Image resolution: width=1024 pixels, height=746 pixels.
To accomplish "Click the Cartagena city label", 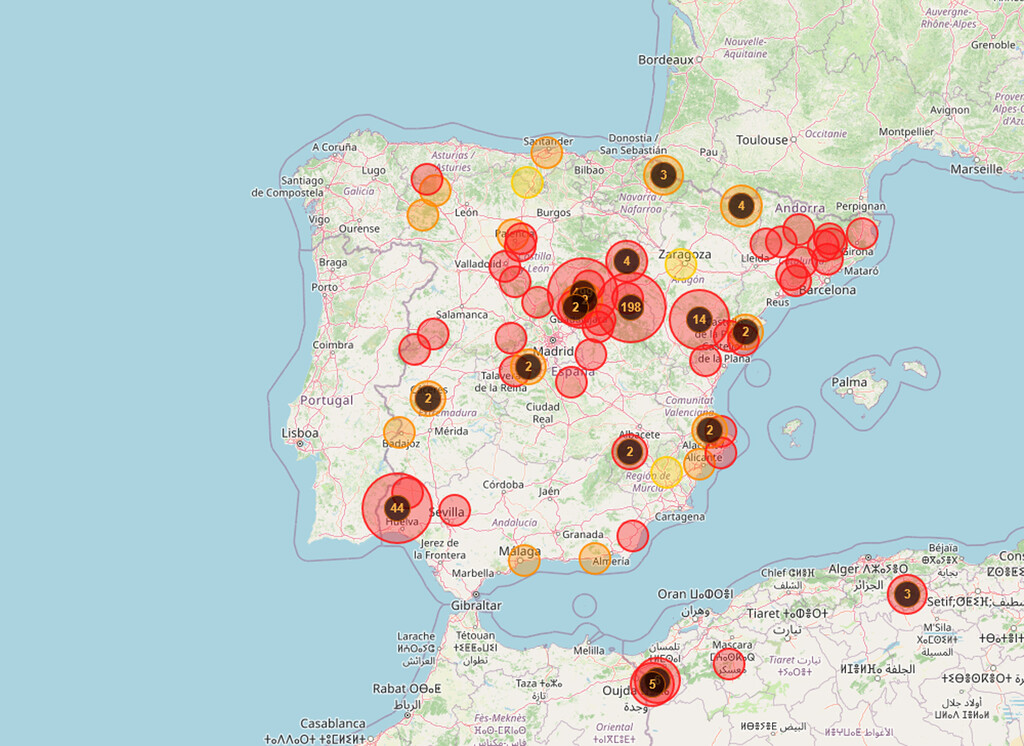I will pos(679,517).
